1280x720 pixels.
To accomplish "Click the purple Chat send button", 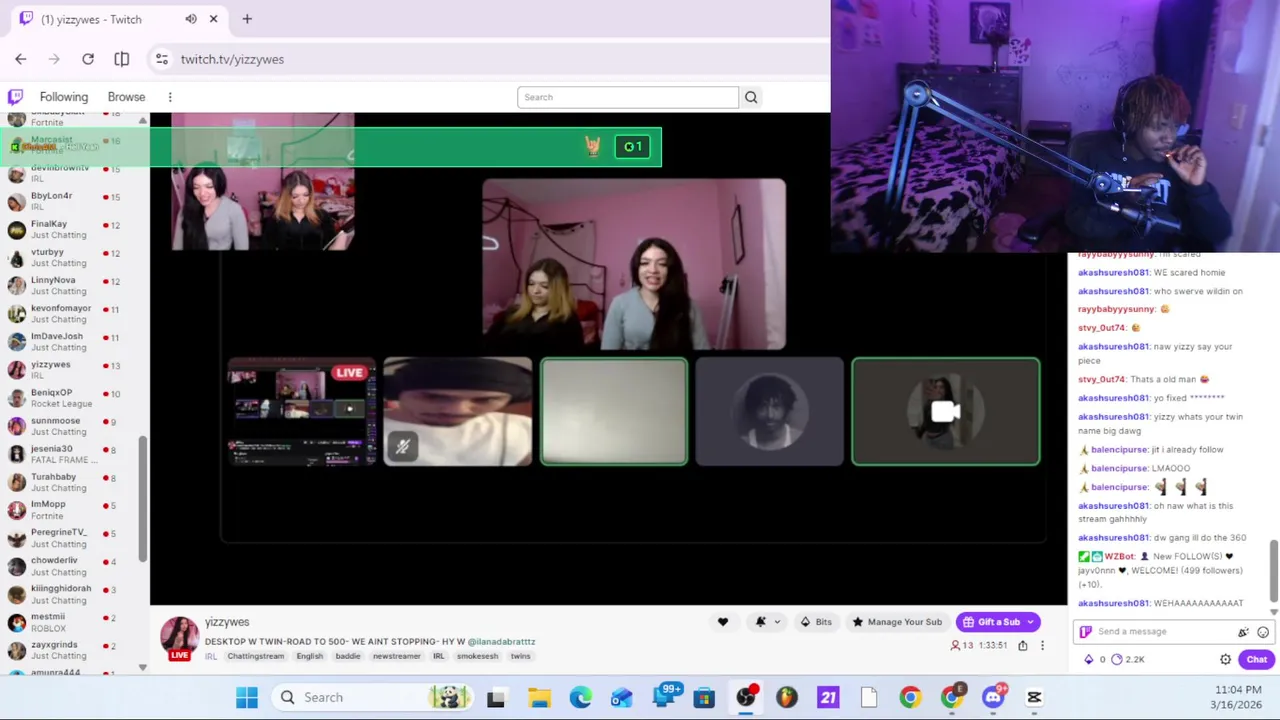I will pyautogui.click(x=1256, y=659).
